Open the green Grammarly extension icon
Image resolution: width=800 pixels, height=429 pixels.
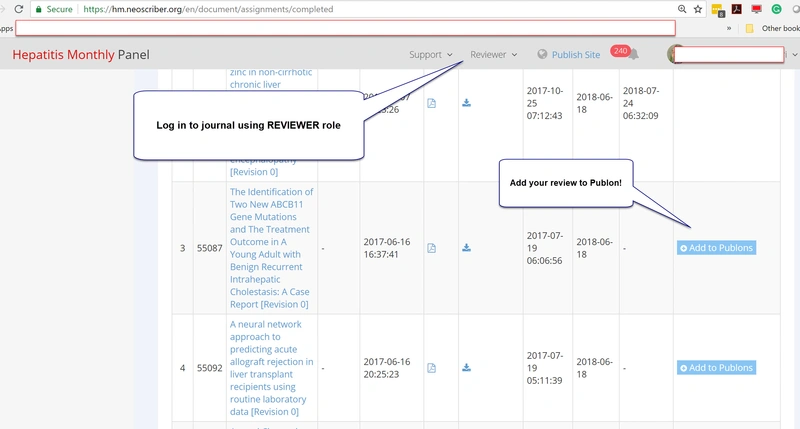pos(777,9)
